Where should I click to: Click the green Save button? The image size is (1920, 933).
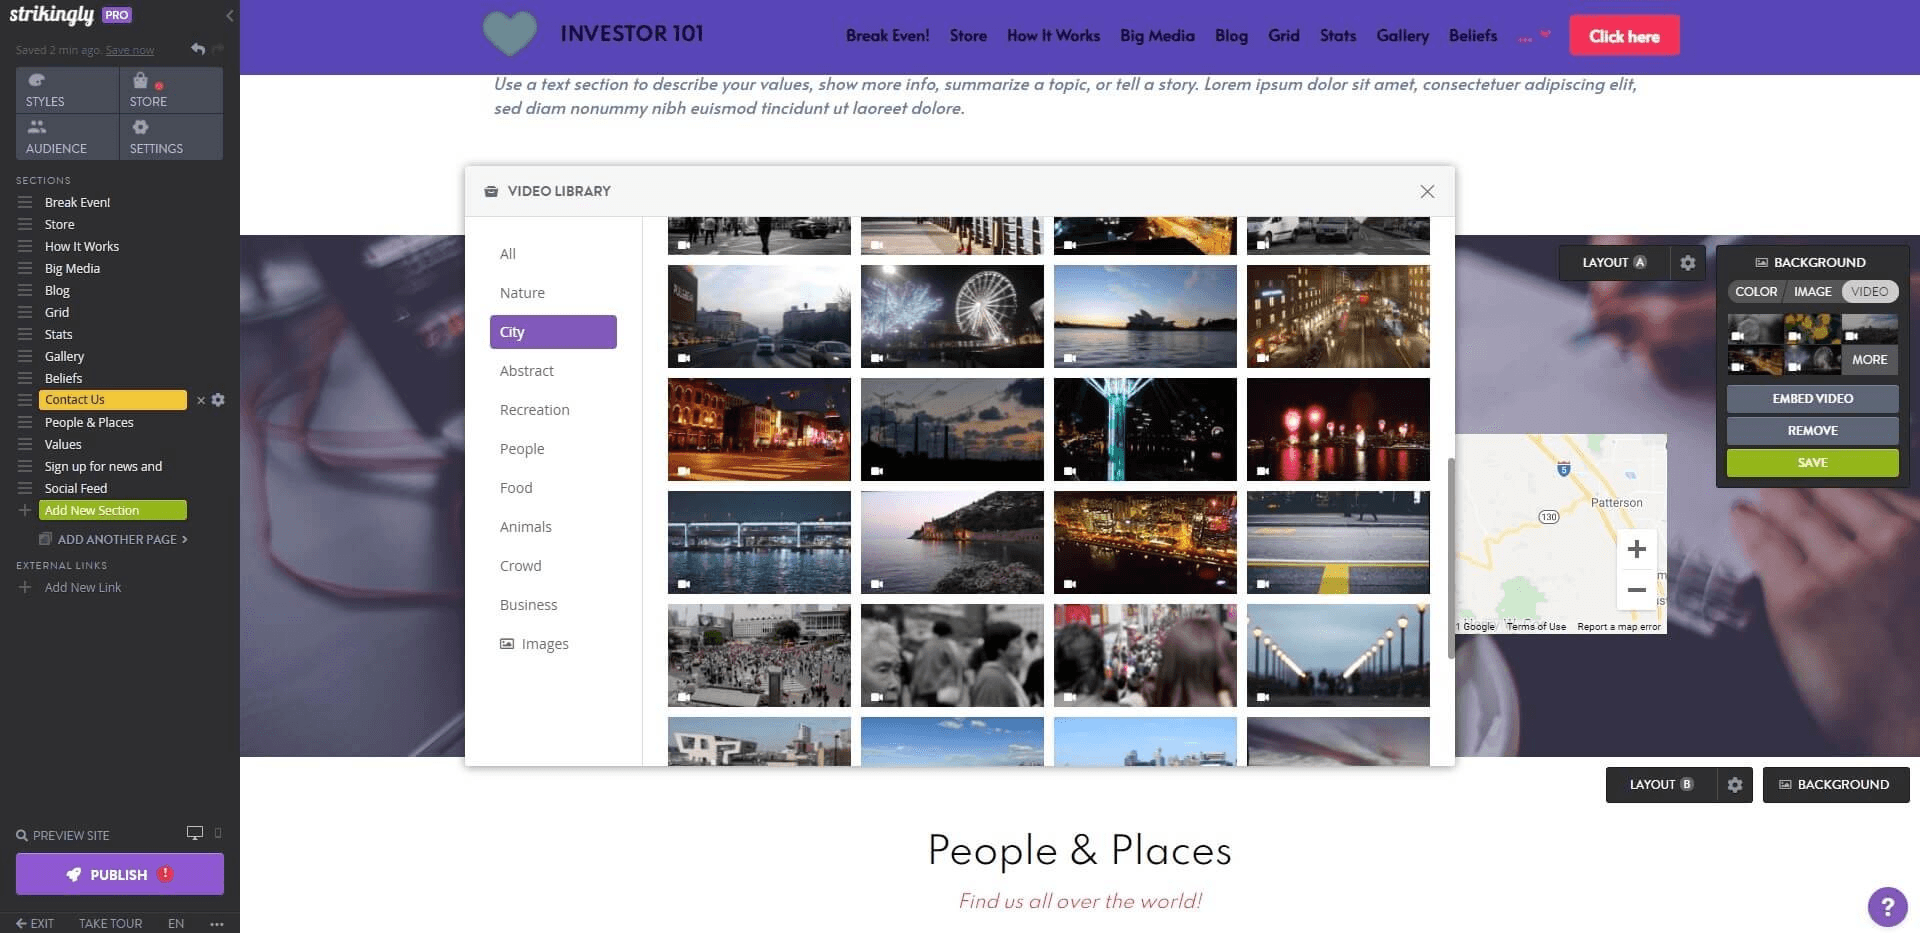[x=1812, y=463]
